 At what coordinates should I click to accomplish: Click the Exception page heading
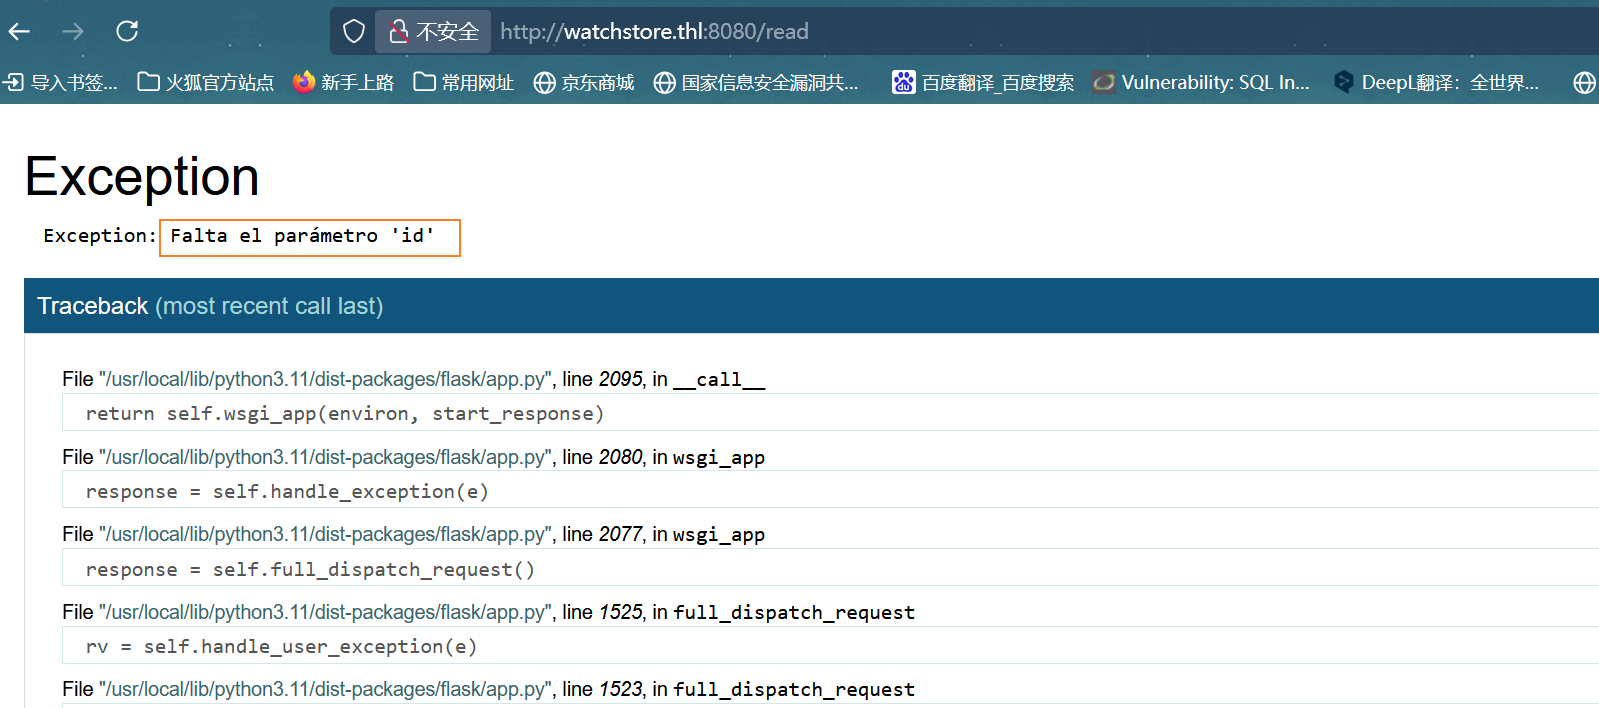click(142, 177)
